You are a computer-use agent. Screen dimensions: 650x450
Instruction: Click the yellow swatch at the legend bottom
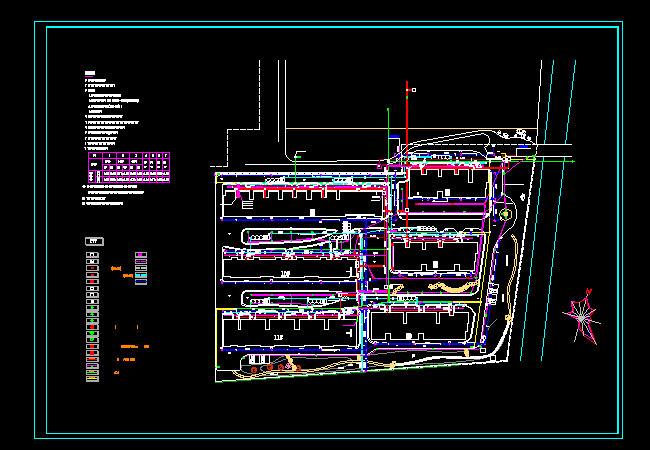(x=92, y=377)
